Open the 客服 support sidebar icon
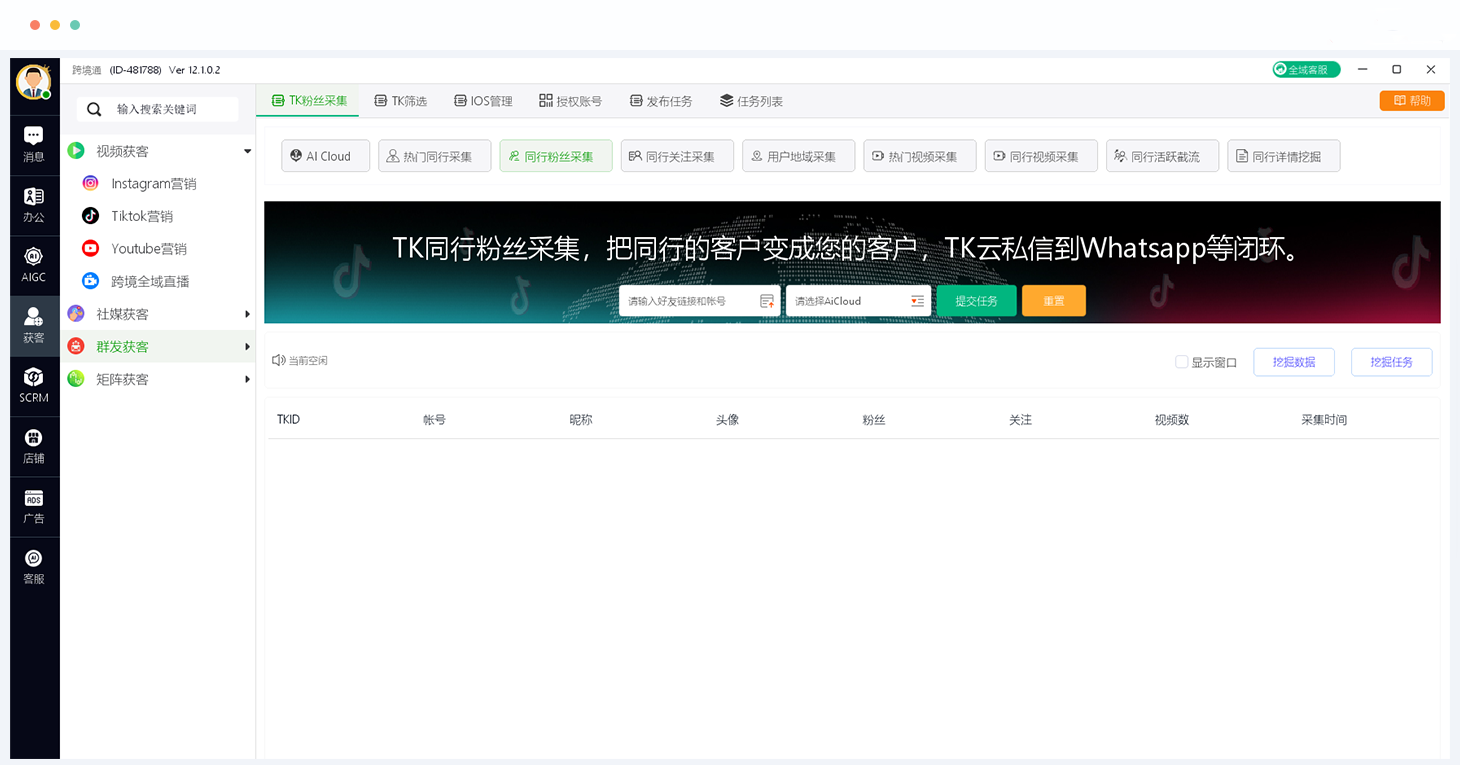Image resolution: width=1460 pixels, height=765 pixels. coord(33,566)
